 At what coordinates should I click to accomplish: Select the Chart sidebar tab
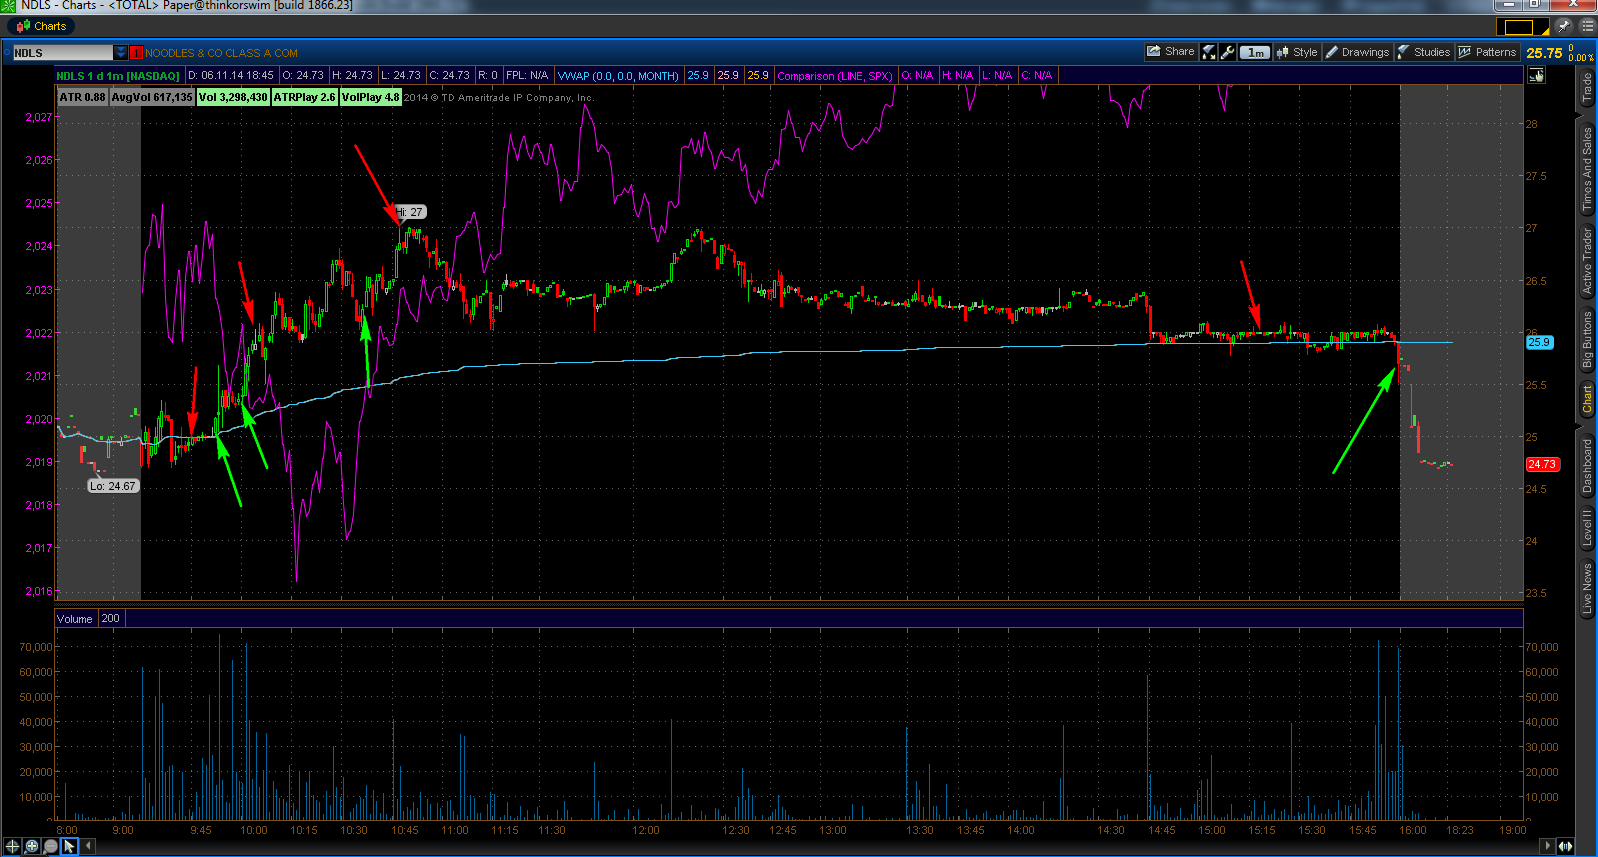click(1587, 399)
